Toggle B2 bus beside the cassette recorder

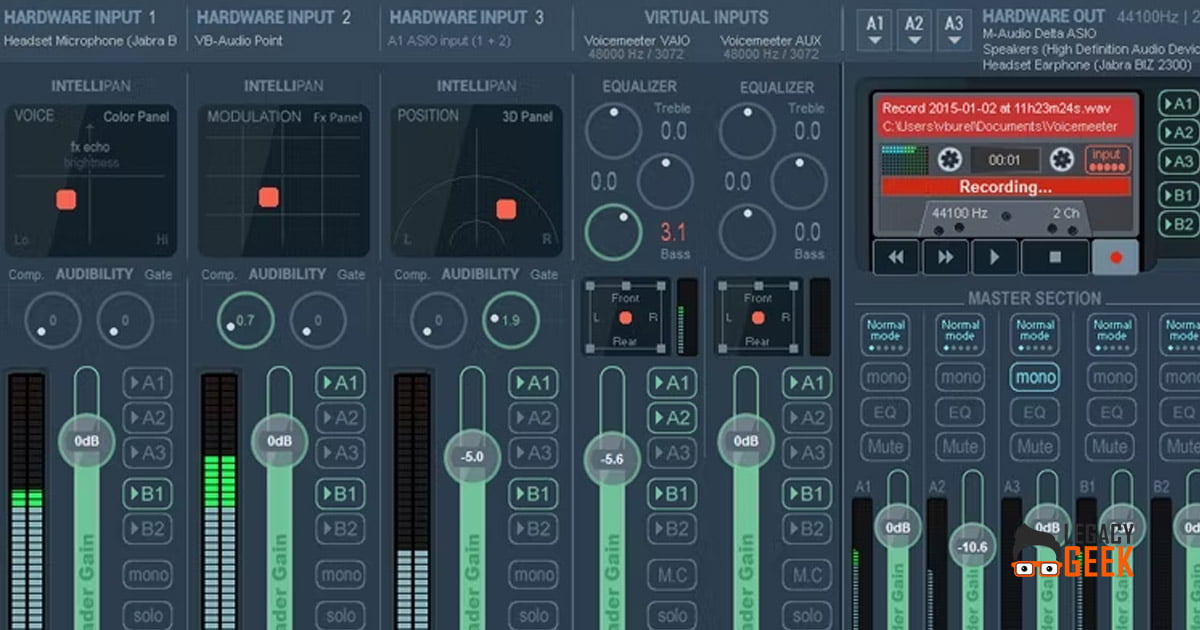click(x=1178, y=225)
